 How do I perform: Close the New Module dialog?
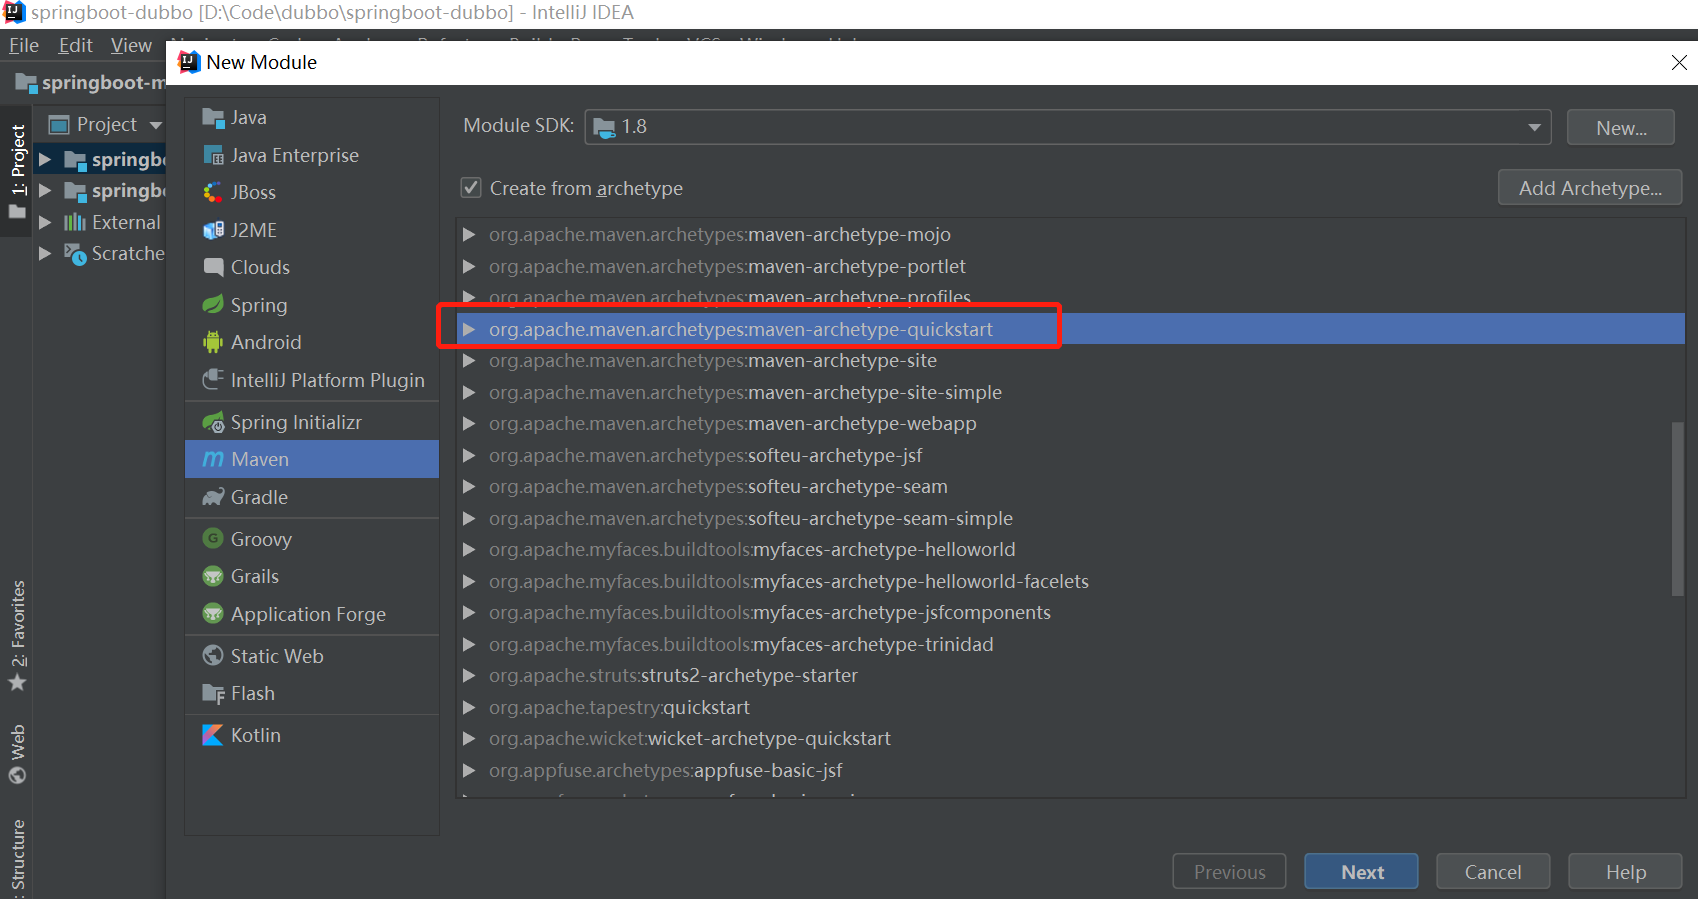point(1679,62)
